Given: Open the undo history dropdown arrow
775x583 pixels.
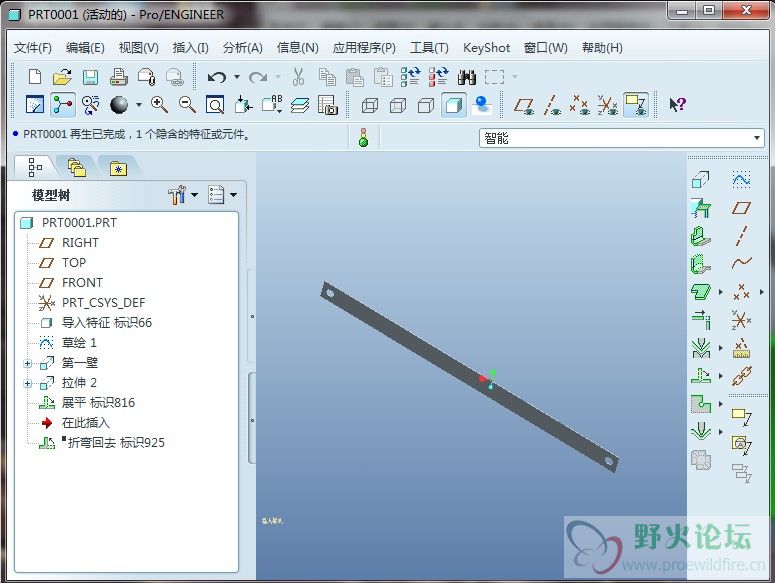Looking at the screenshot, I should pyautogui.click(x=237, y=77).
